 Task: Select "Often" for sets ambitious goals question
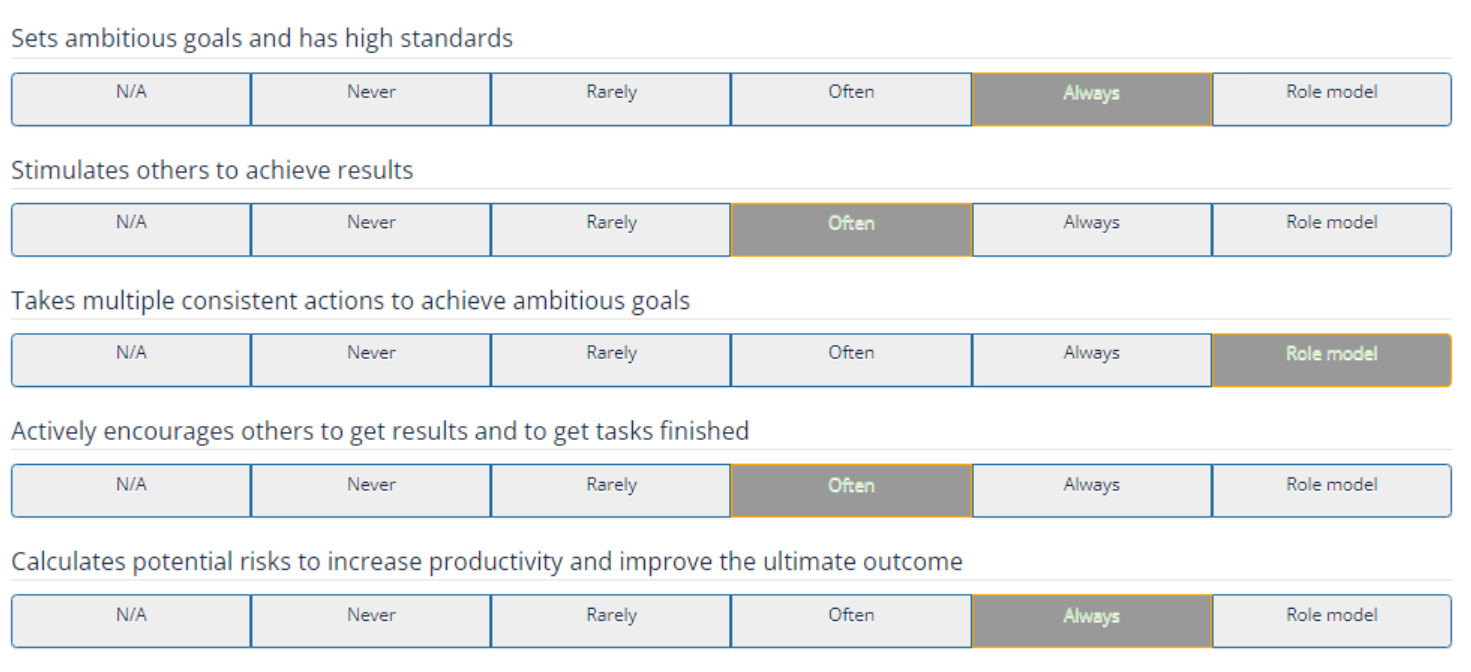pos(851,98)
